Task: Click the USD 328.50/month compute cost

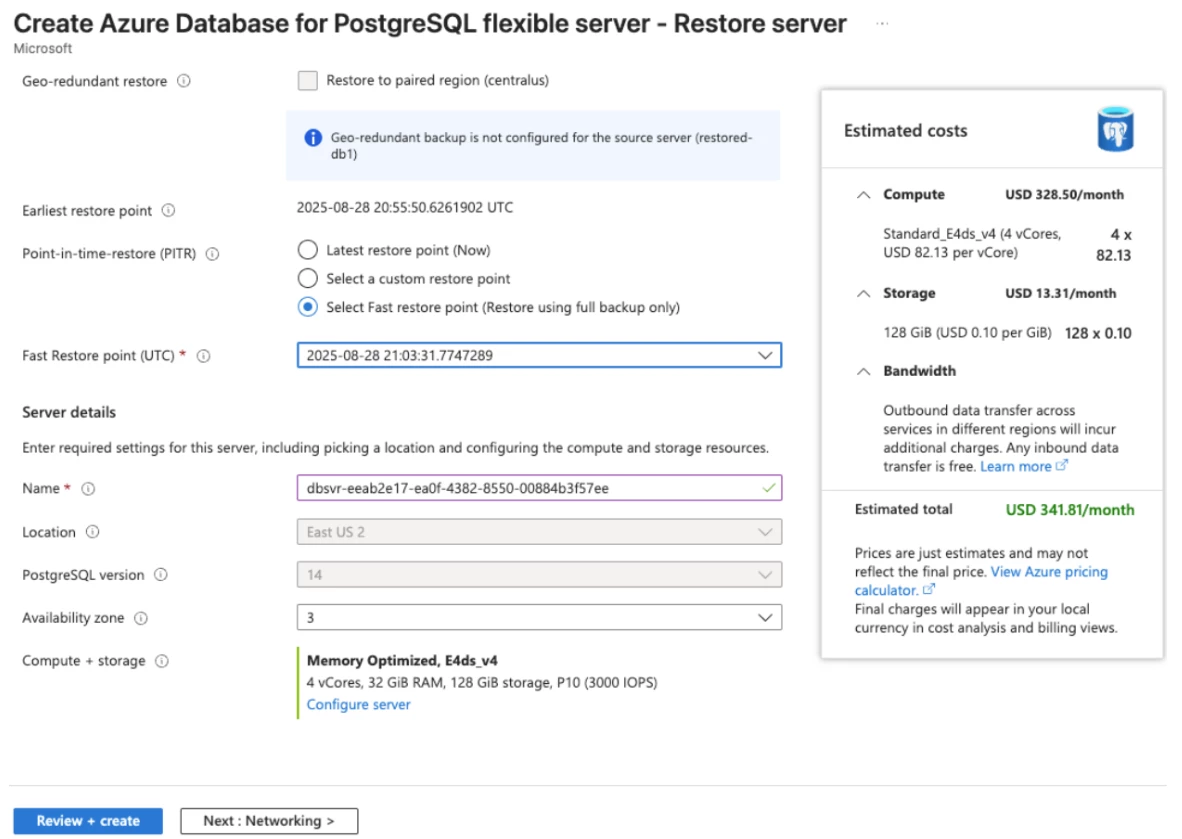Action: pyautogui.click(x=1064, y=194)
